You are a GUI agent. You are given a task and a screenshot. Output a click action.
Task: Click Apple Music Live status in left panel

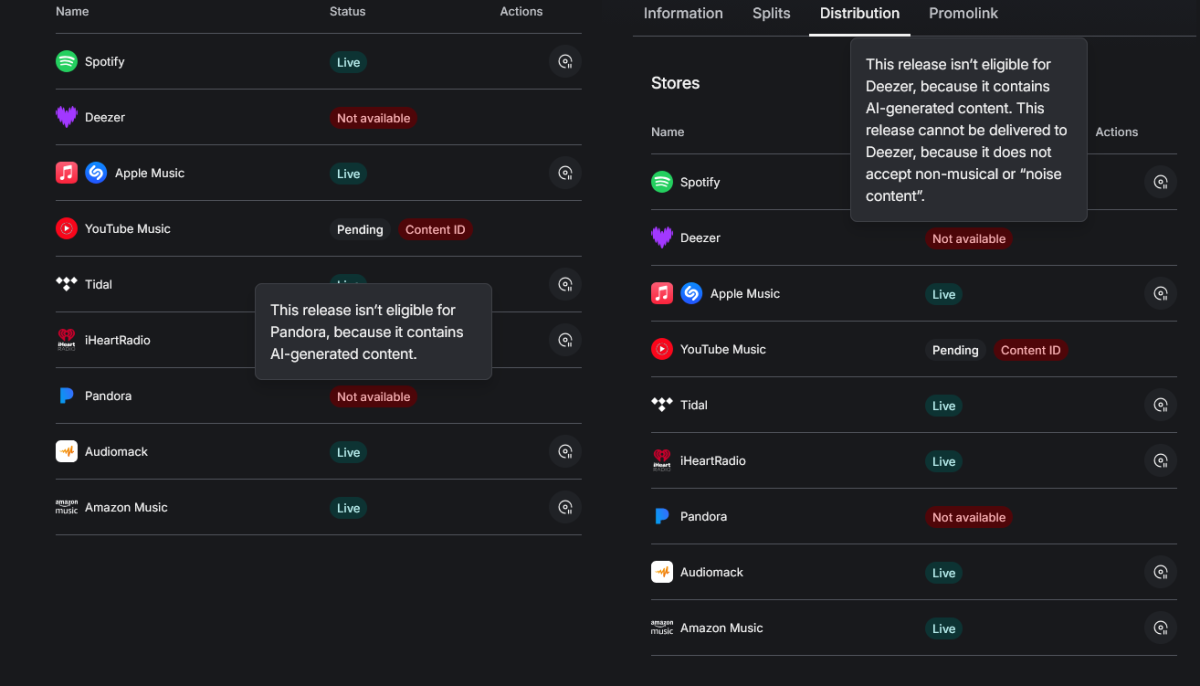coord(348,174)
